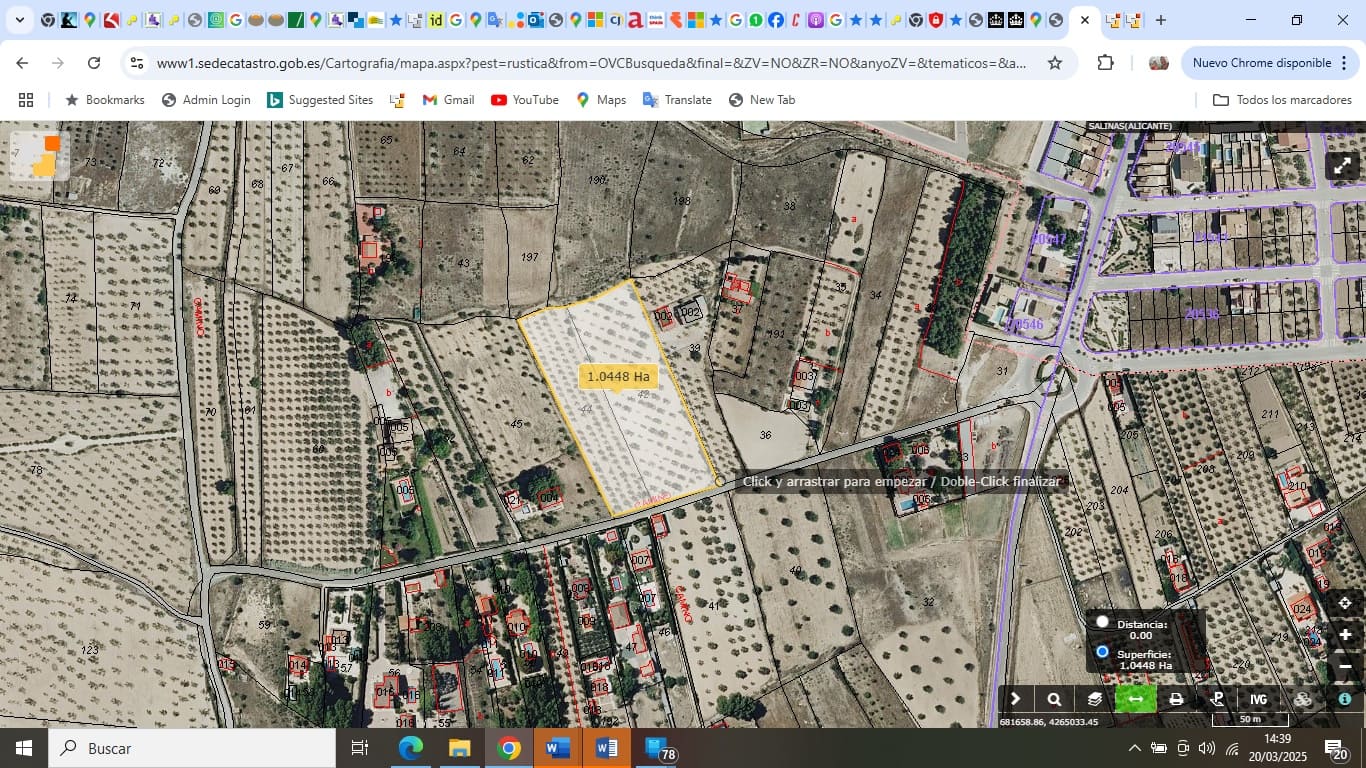Viewport: 1366px width, 768px height.
Task: Open the layers tool in the map toolbar
Action: [1093, 698]
